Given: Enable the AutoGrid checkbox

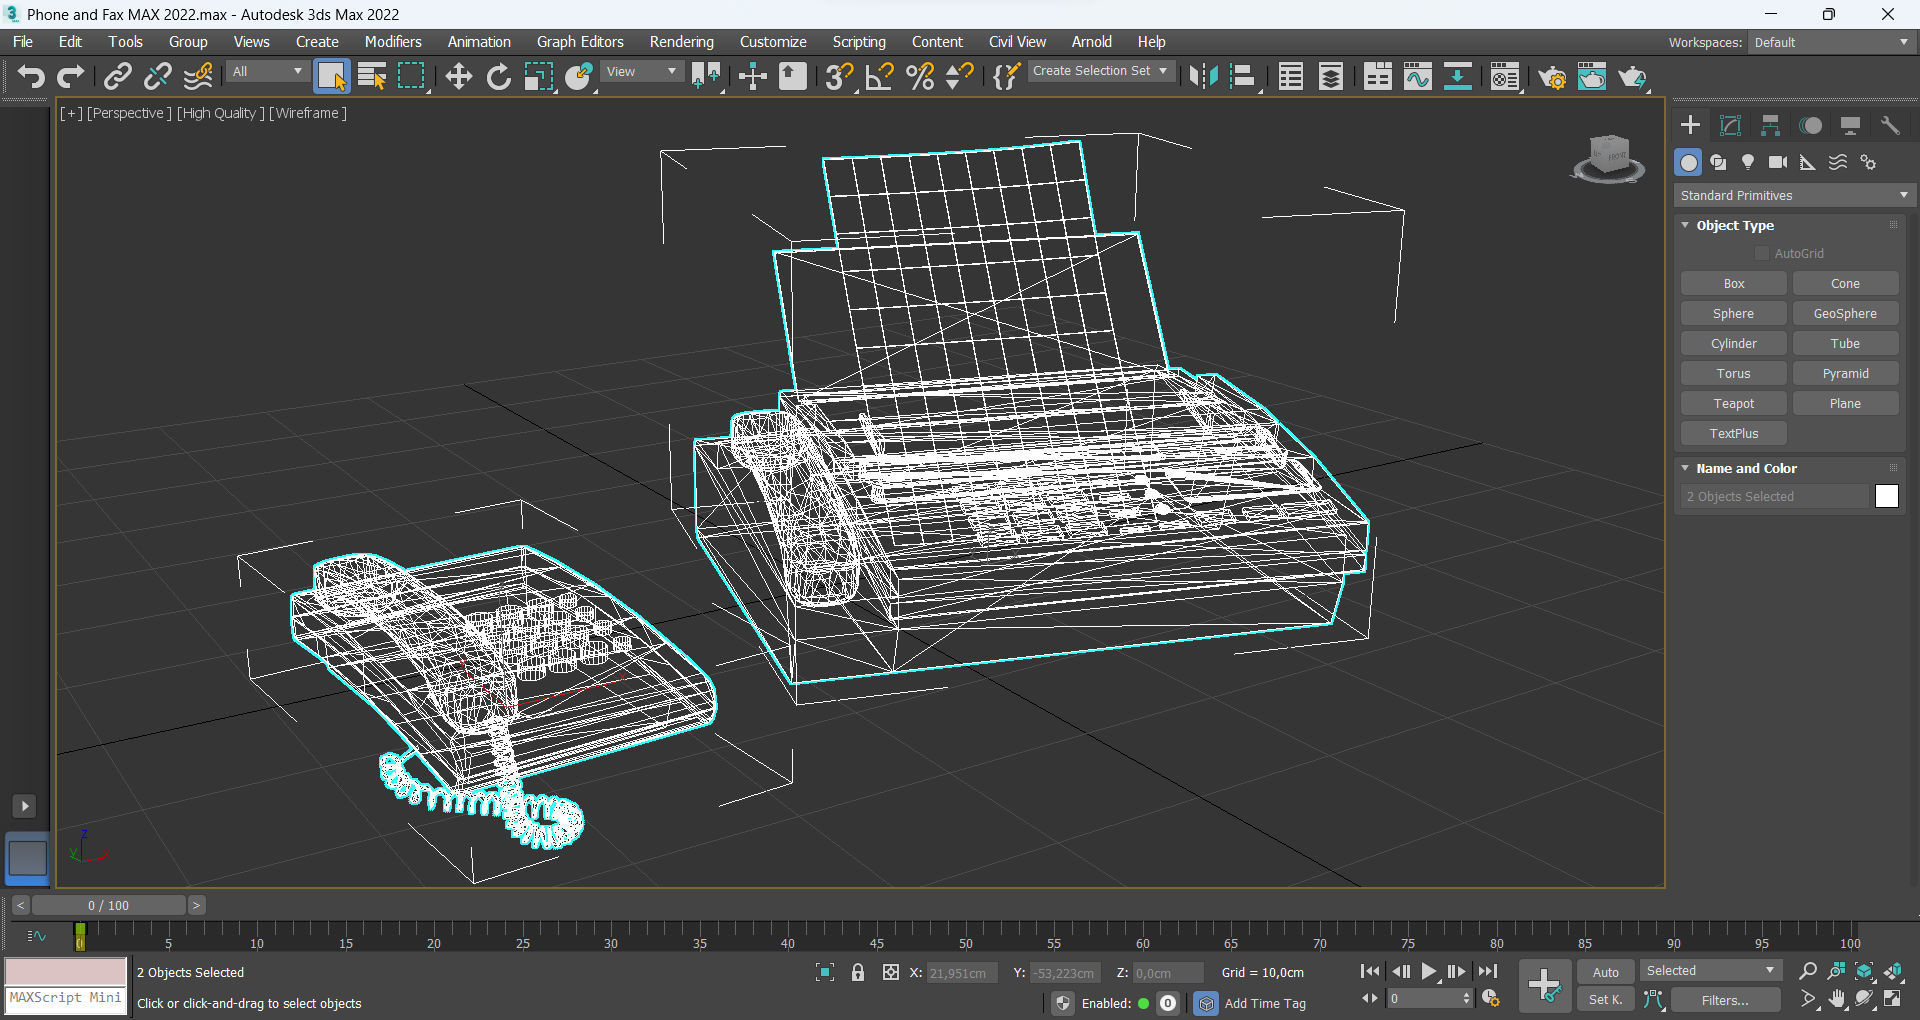Looking at the screenshot, I should tap(1762, 253).
